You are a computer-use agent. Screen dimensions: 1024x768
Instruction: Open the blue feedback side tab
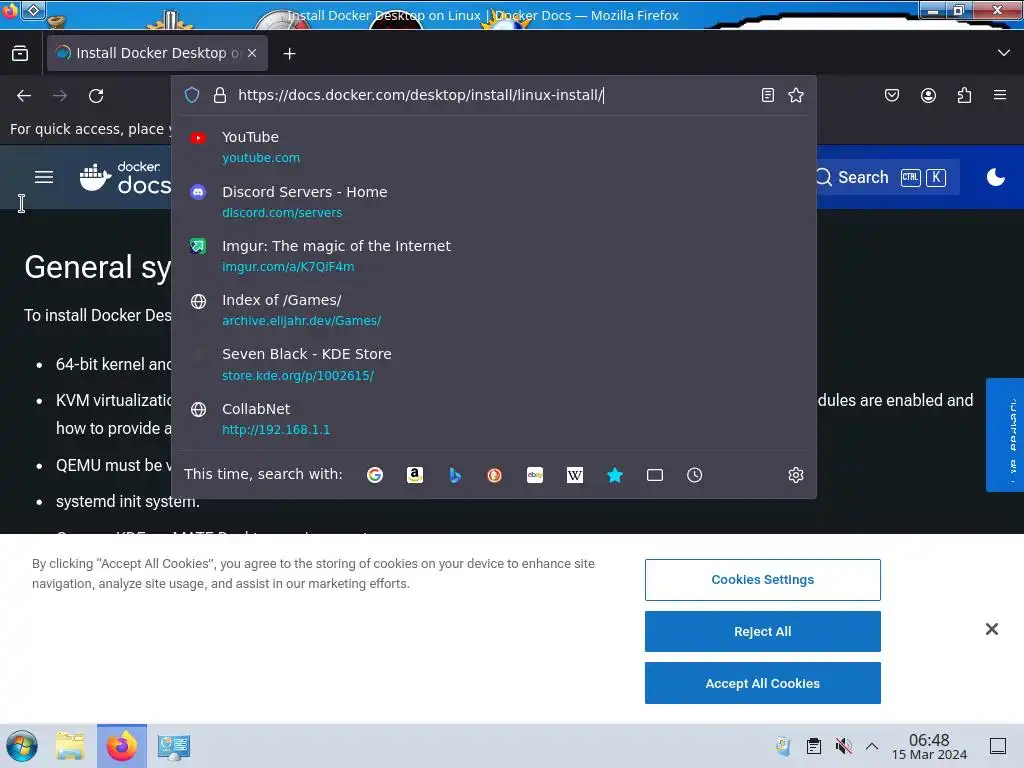(1005, 434)
